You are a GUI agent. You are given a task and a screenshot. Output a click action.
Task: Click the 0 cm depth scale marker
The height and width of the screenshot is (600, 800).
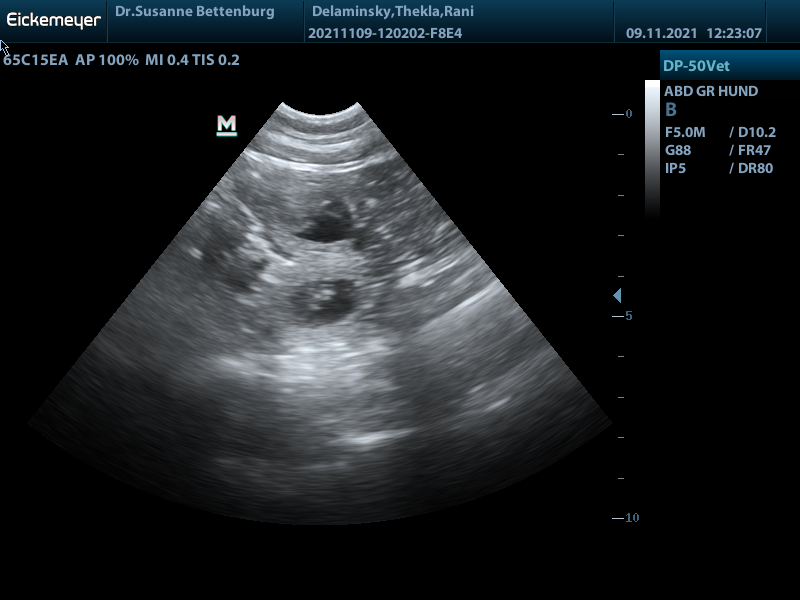coord(628,114)
